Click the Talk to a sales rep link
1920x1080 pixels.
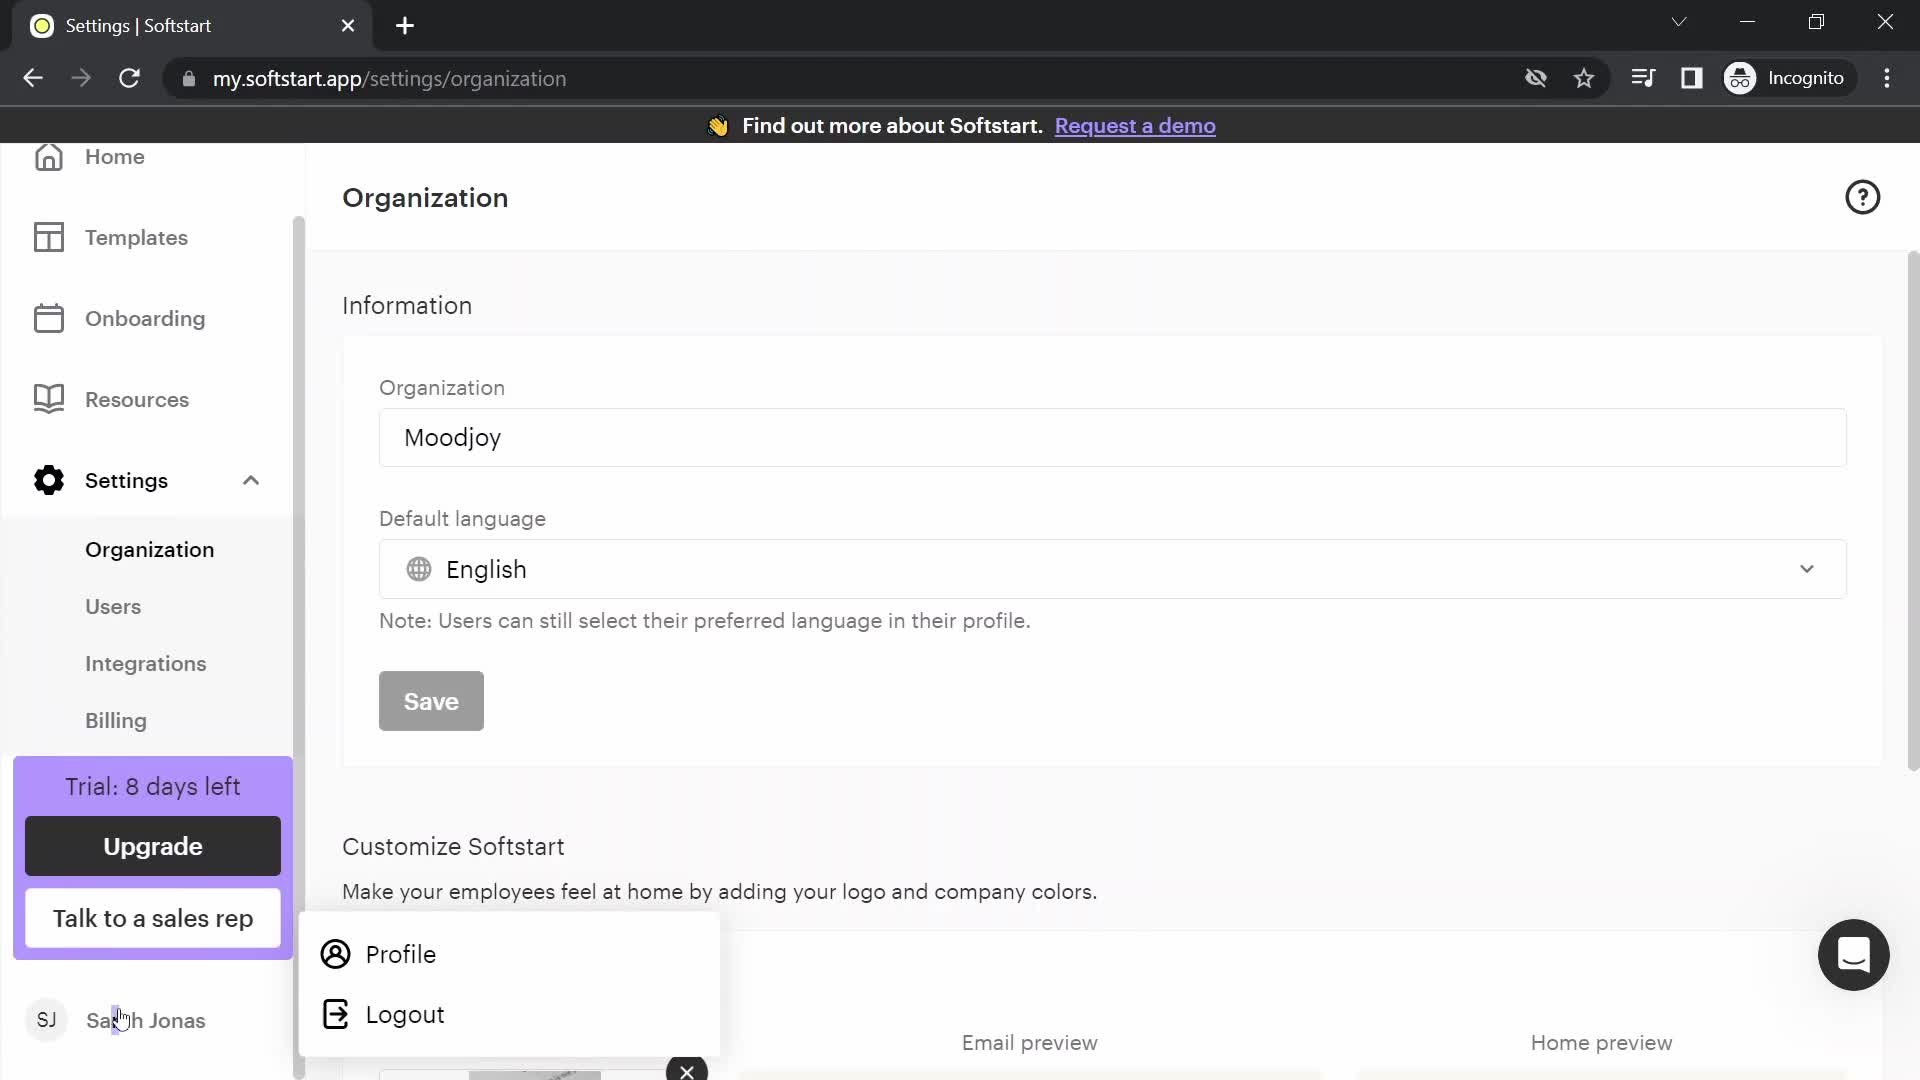153,918
